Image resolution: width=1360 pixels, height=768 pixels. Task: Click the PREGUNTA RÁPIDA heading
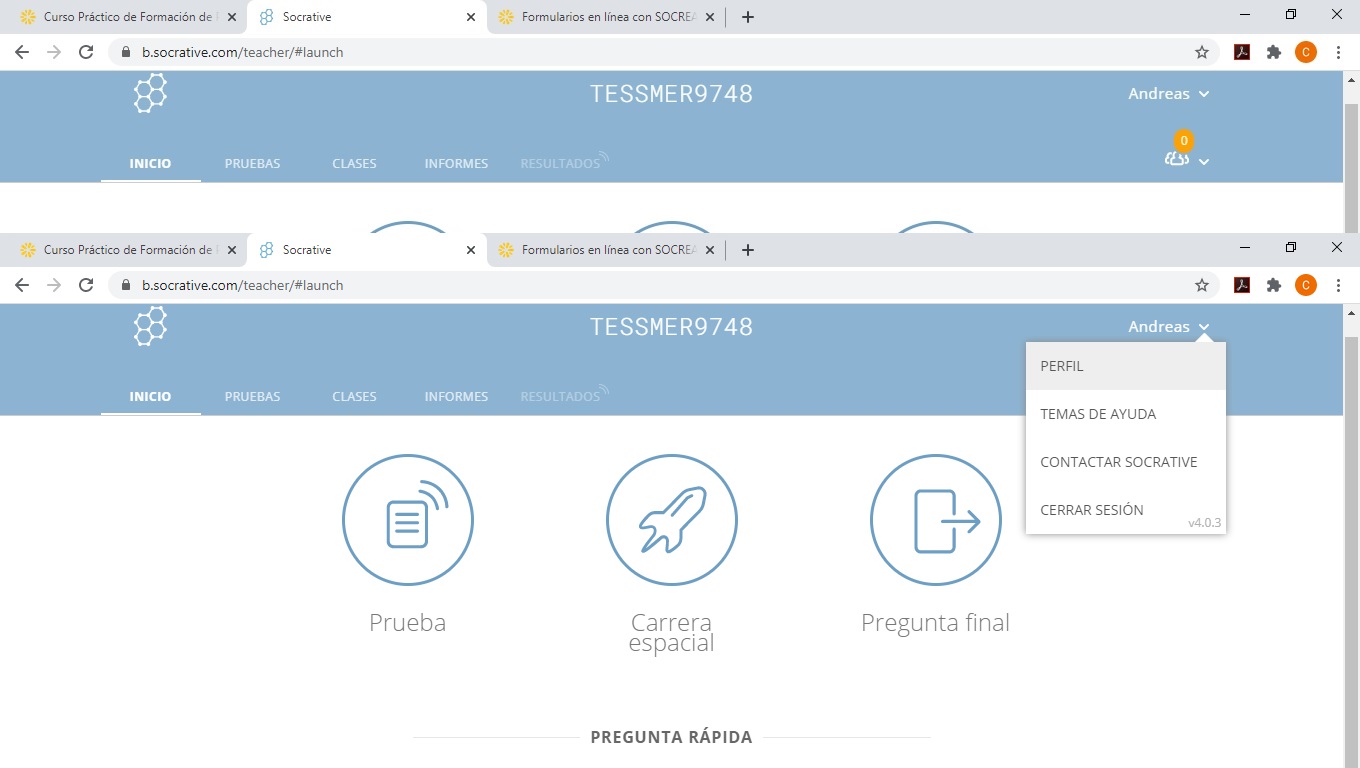[671, 737]
